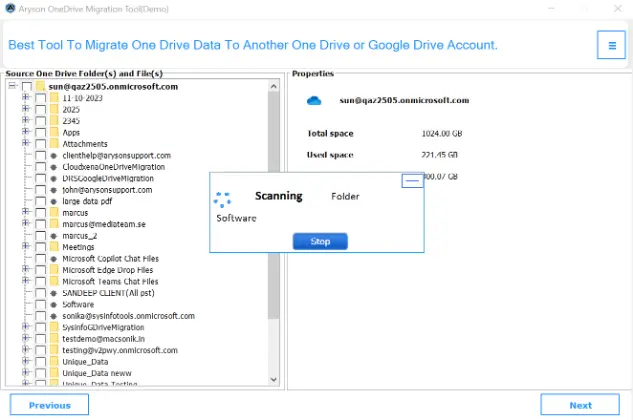633x420 pixels.
Task: Close the Aryson migration window
Action: [x=618, y=8]
